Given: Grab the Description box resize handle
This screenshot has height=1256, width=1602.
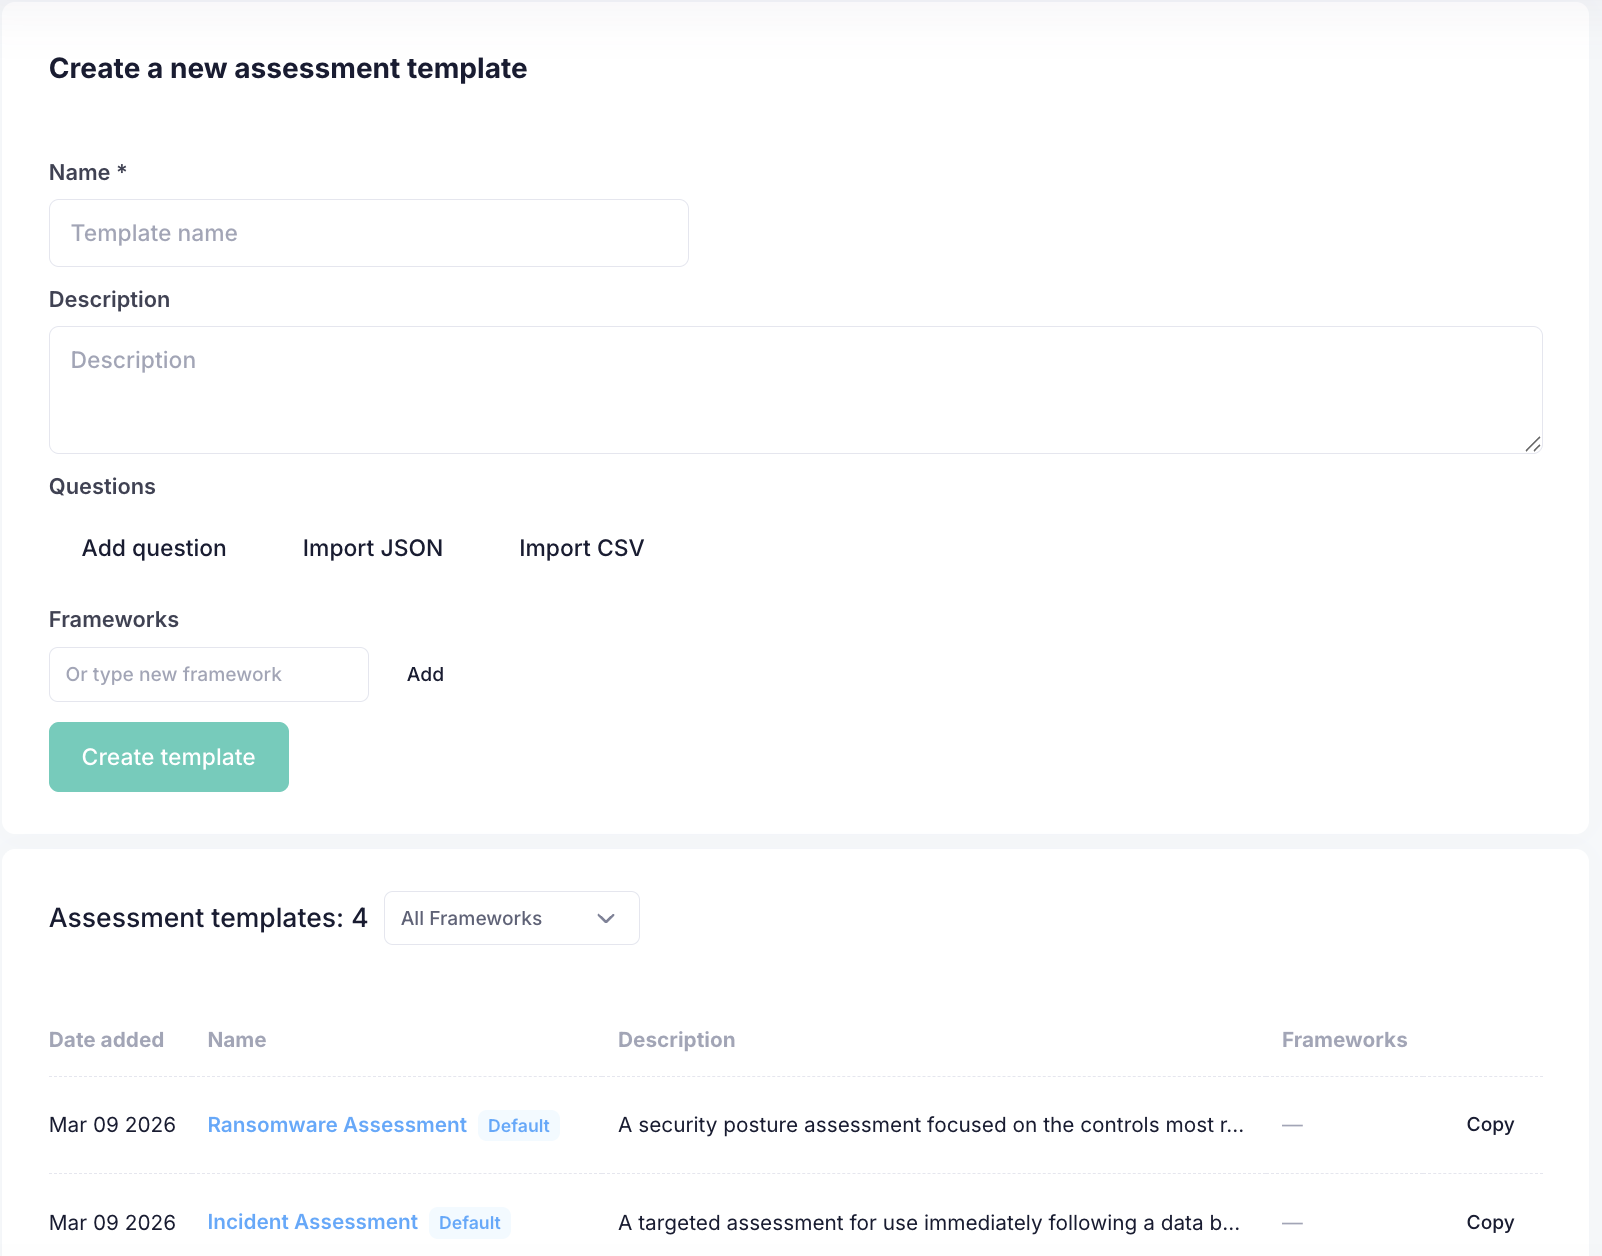Looking at the screenshot, I should tap(1532, 444).
